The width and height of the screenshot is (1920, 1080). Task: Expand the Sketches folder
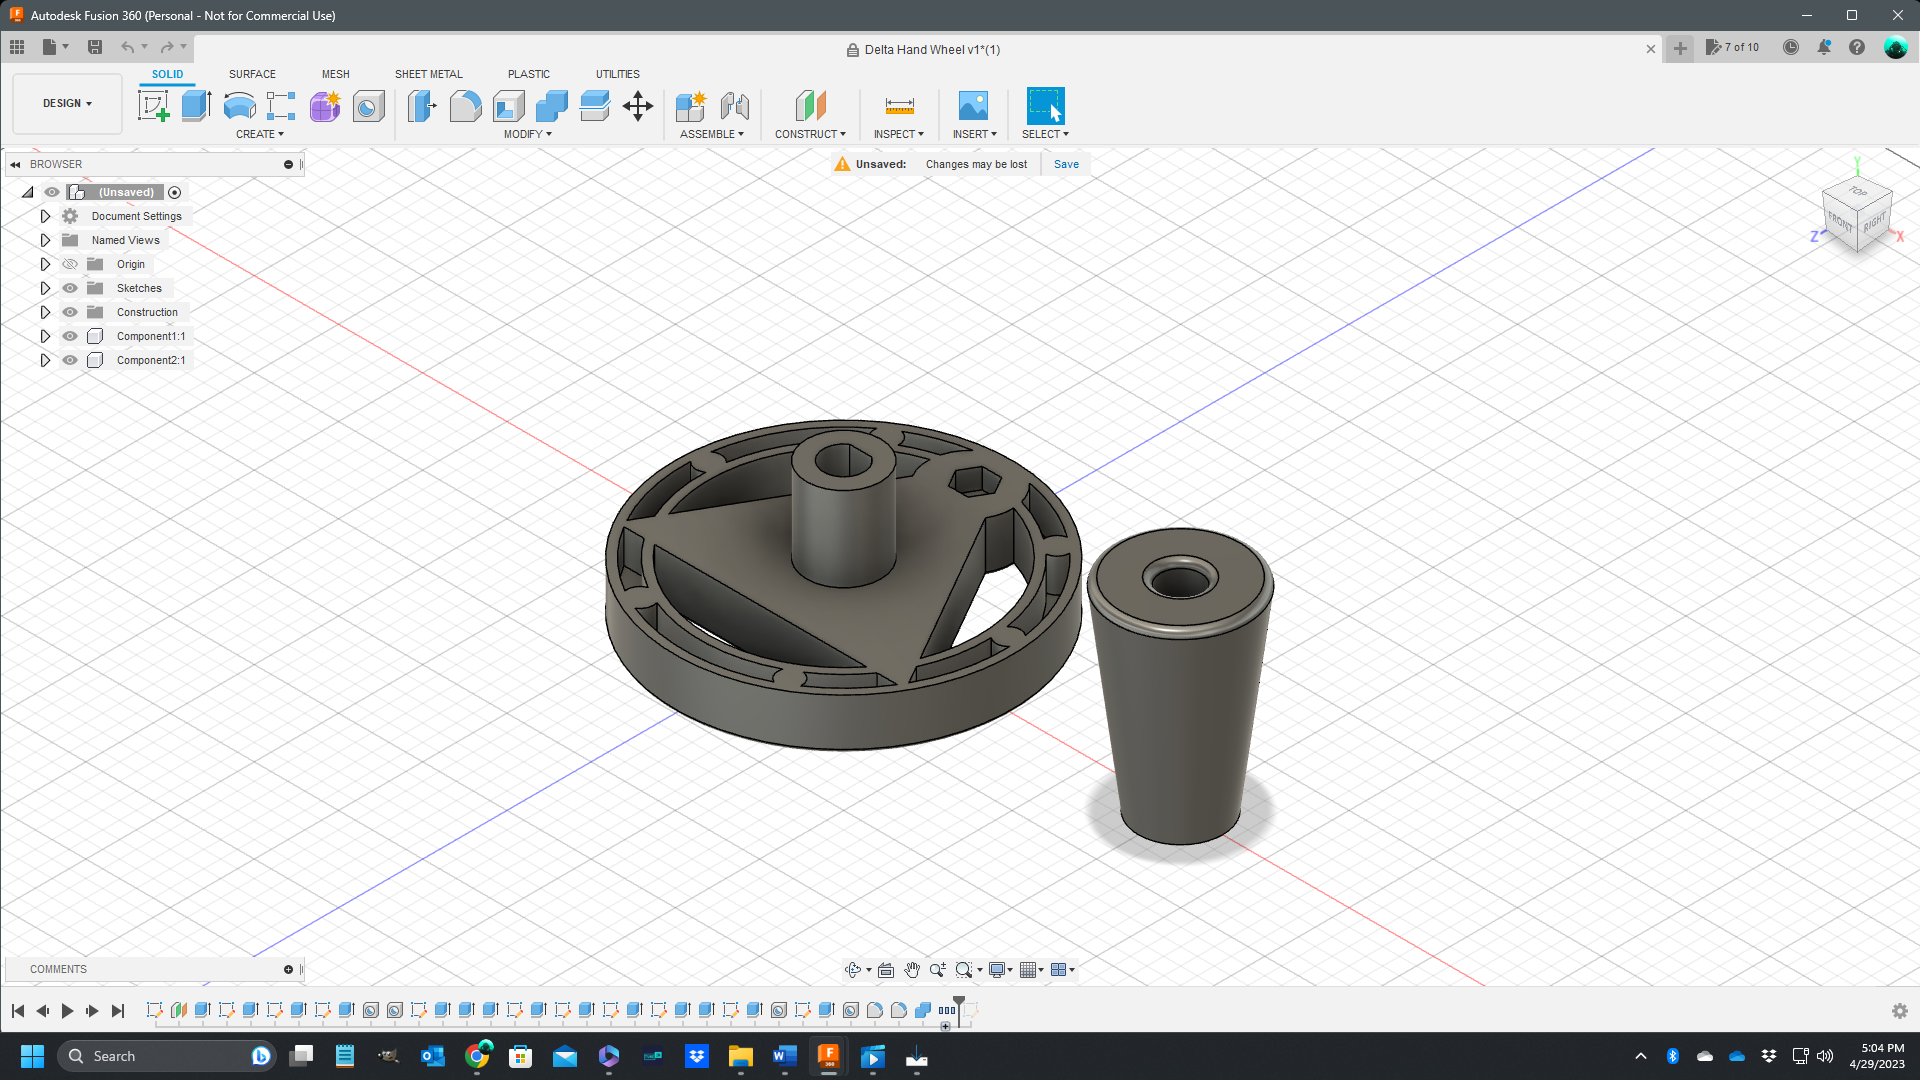45,288
